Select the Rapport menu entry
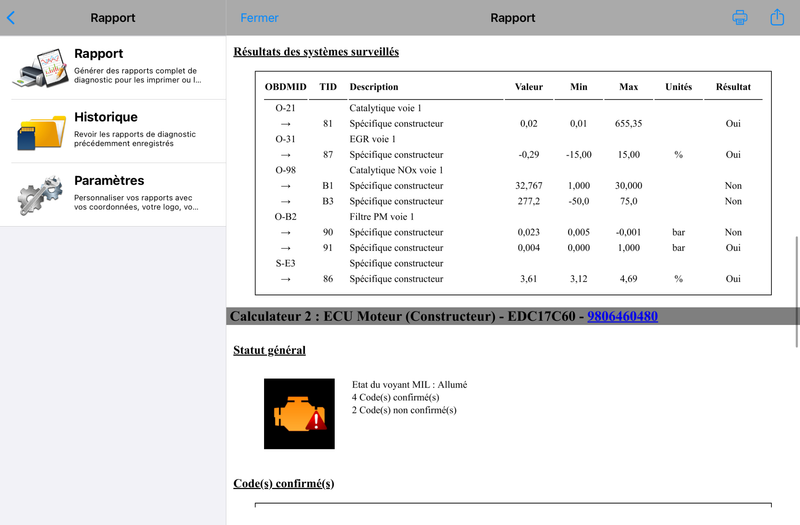Image resolution: width=800 pixels, height=525 pixels. 113,68
